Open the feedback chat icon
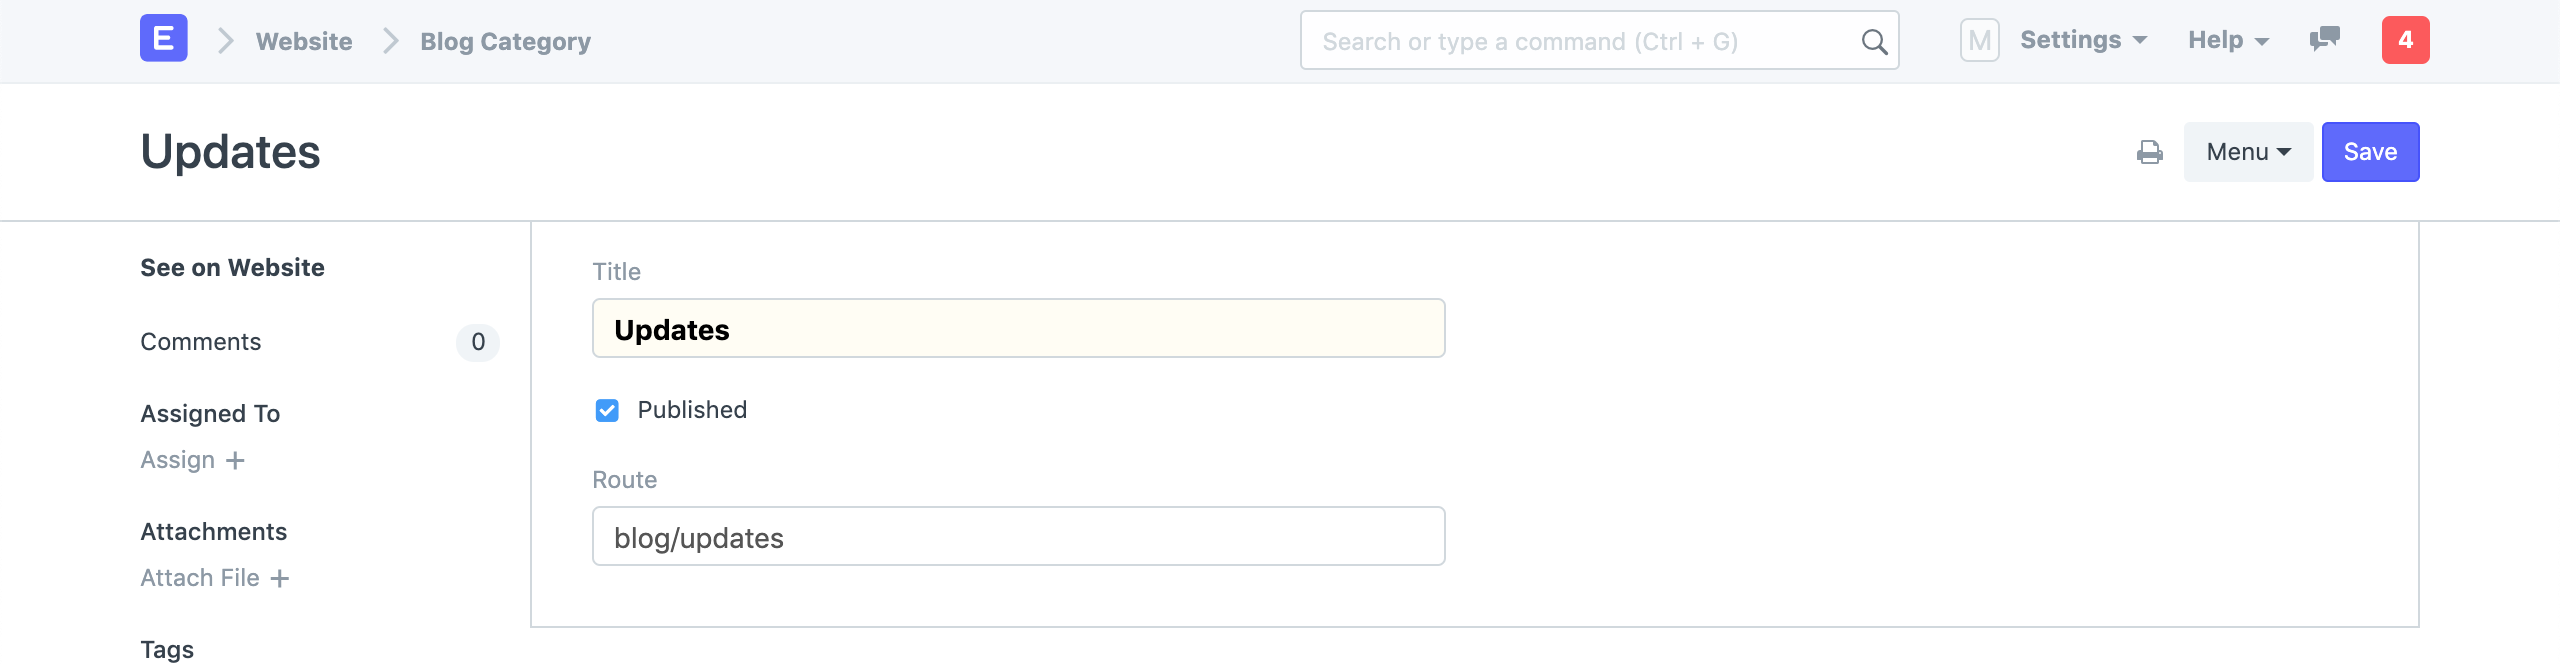Image resolution: width=2560 pixels, height=664 pixels. click(x=2322, y=40)
